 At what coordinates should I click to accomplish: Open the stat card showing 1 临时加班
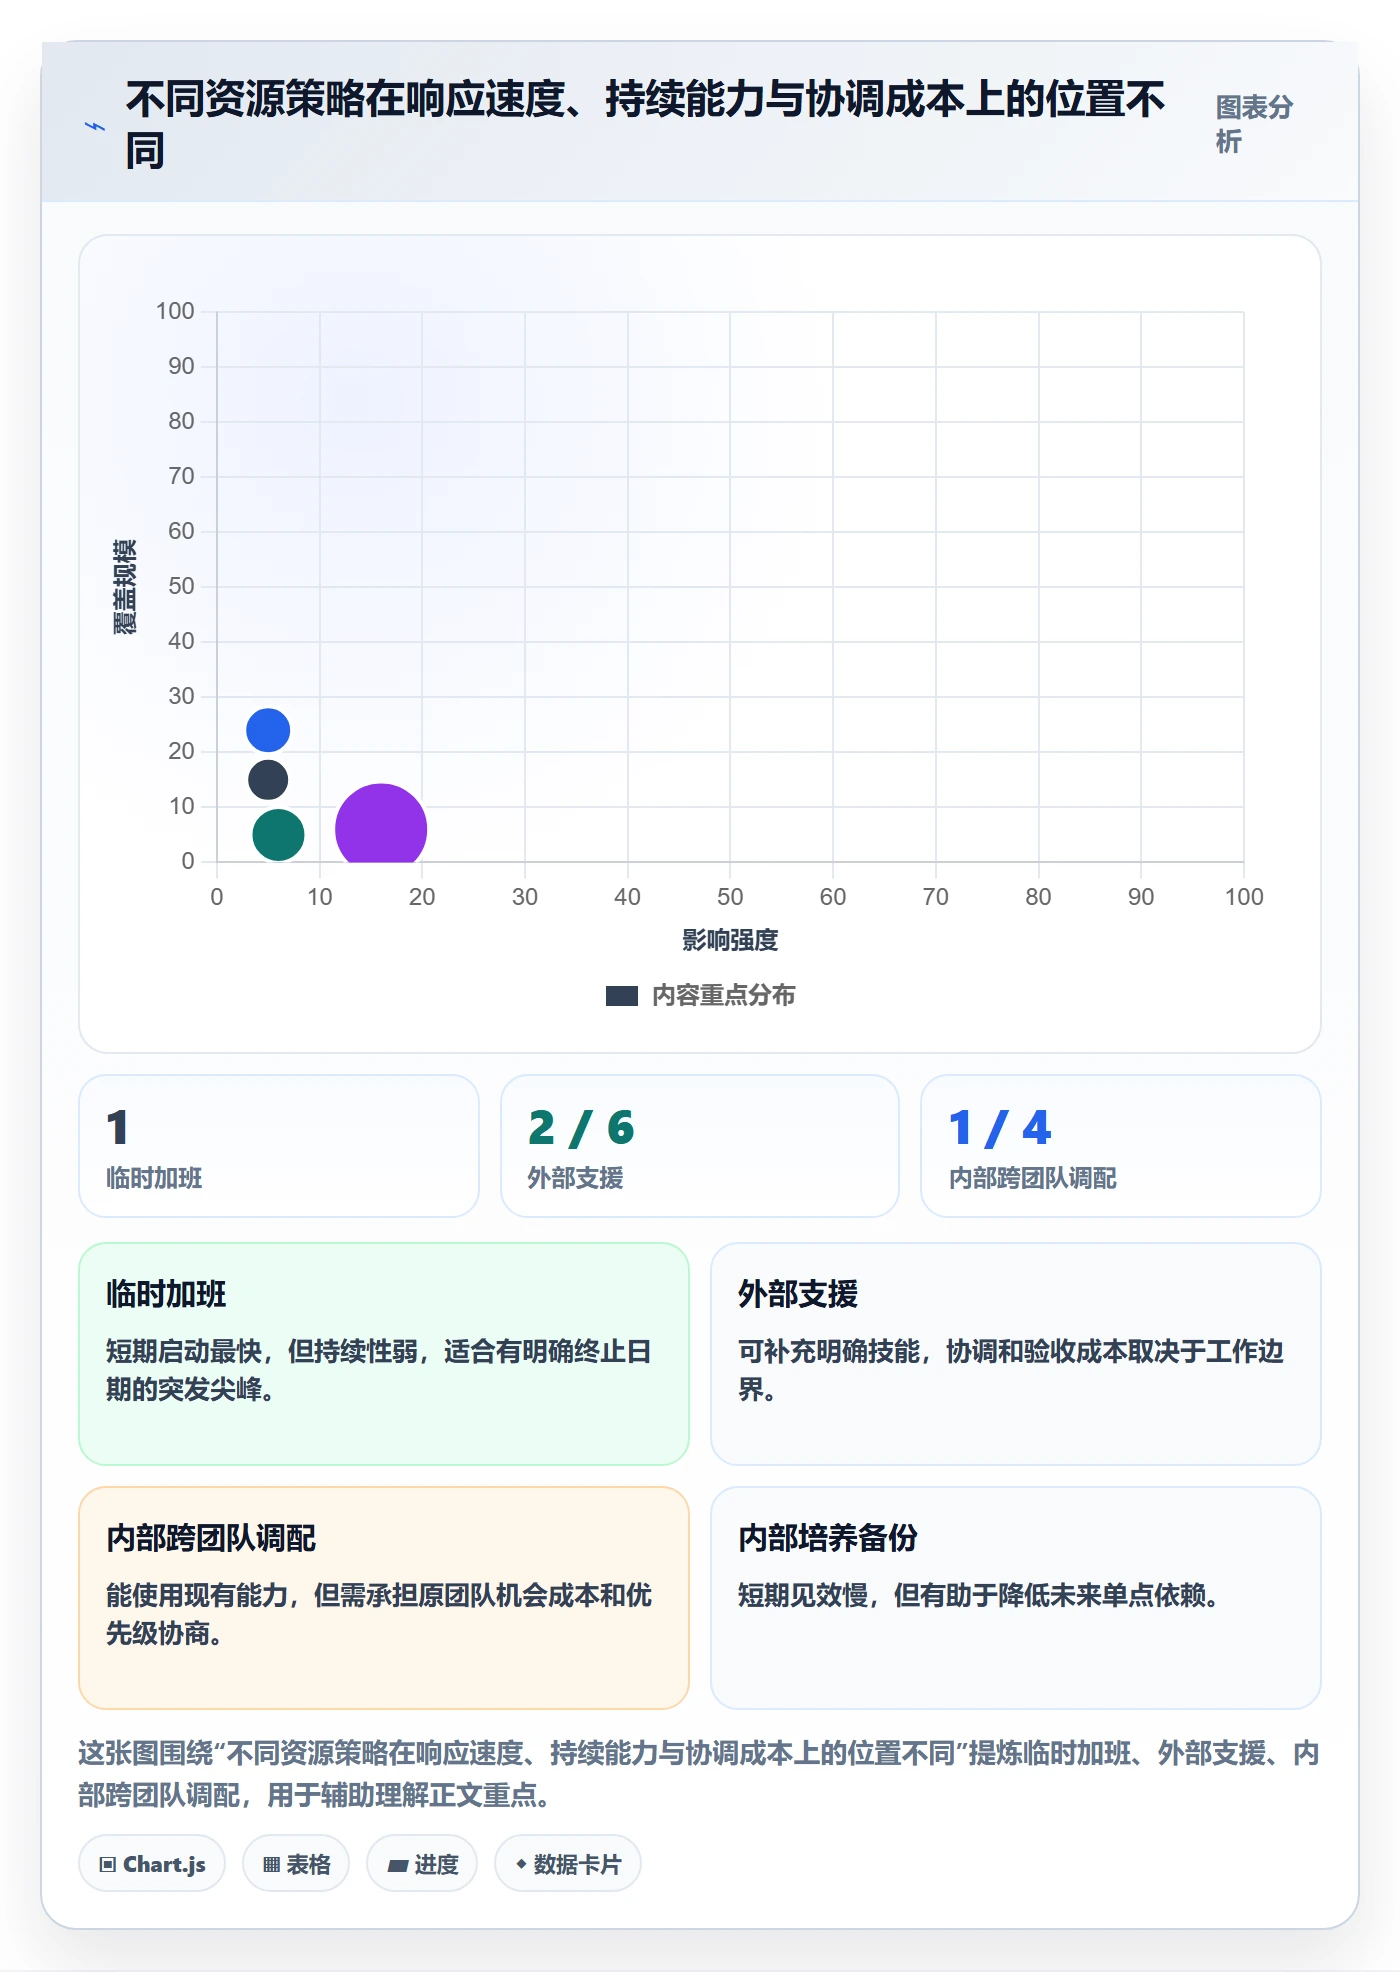pyautogui.click(x=279, y=1146)
